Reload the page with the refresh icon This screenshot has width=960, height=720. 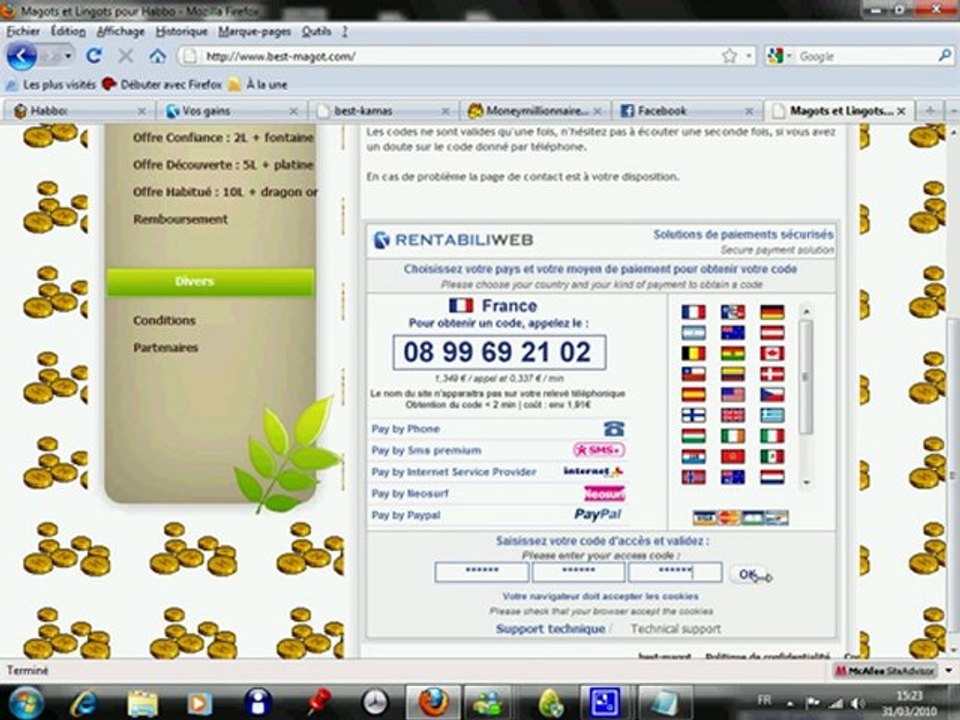(94, 56)
